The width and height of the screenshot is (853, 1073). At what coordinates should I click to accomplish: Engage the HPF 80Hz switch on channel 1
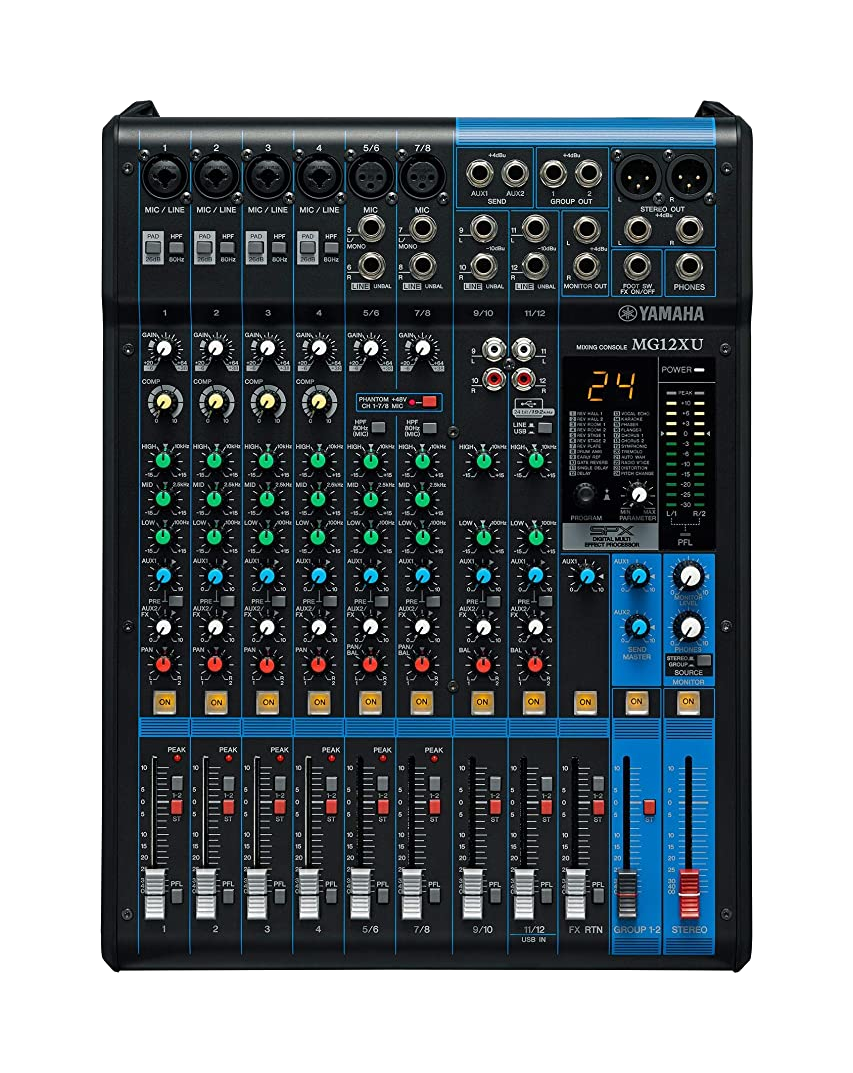(176, 248)
